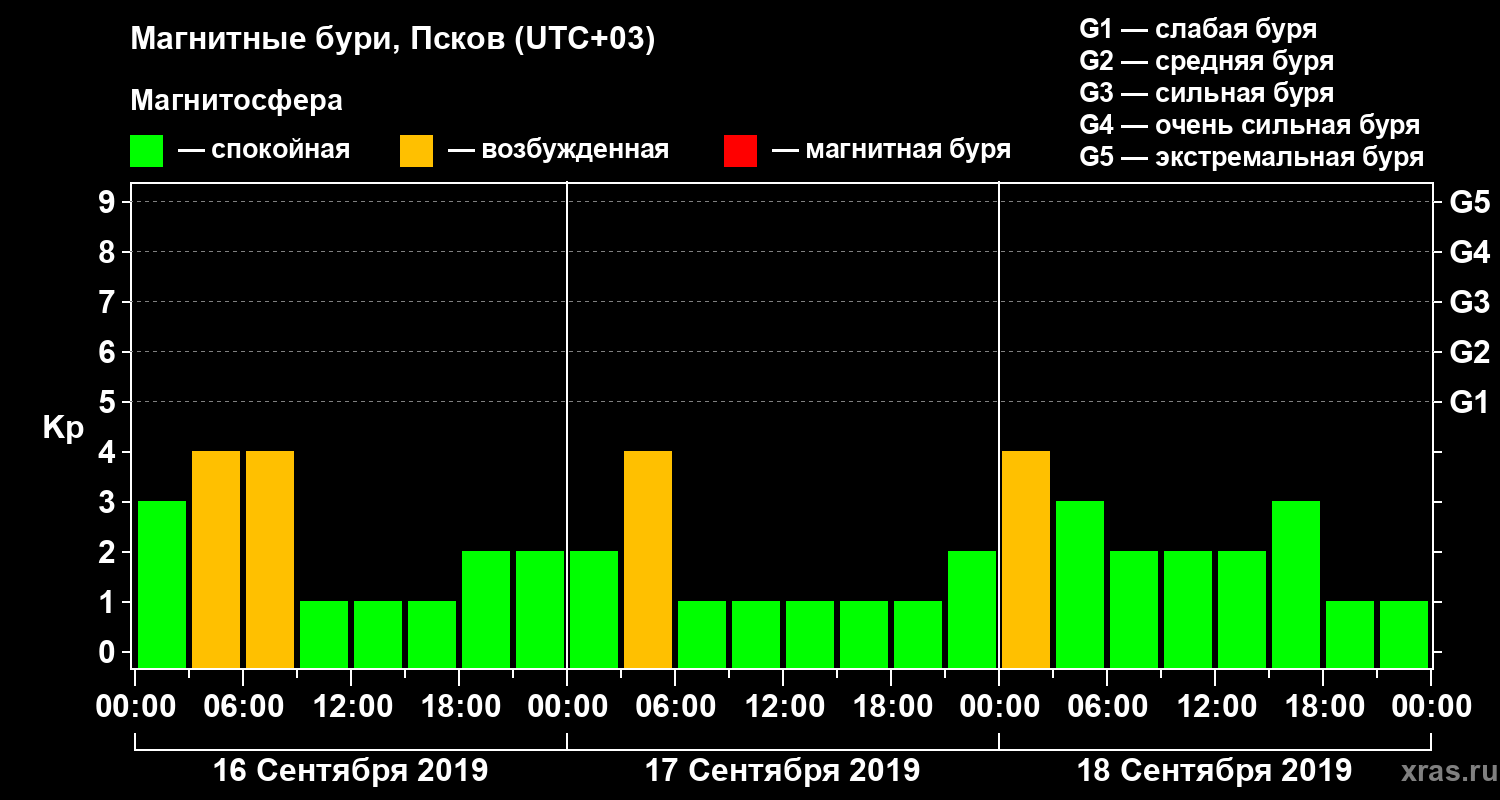Click the red 'магнитная буря' legend swatch
The height and width of the screenshot is (800, 1500).
(740, 151)
